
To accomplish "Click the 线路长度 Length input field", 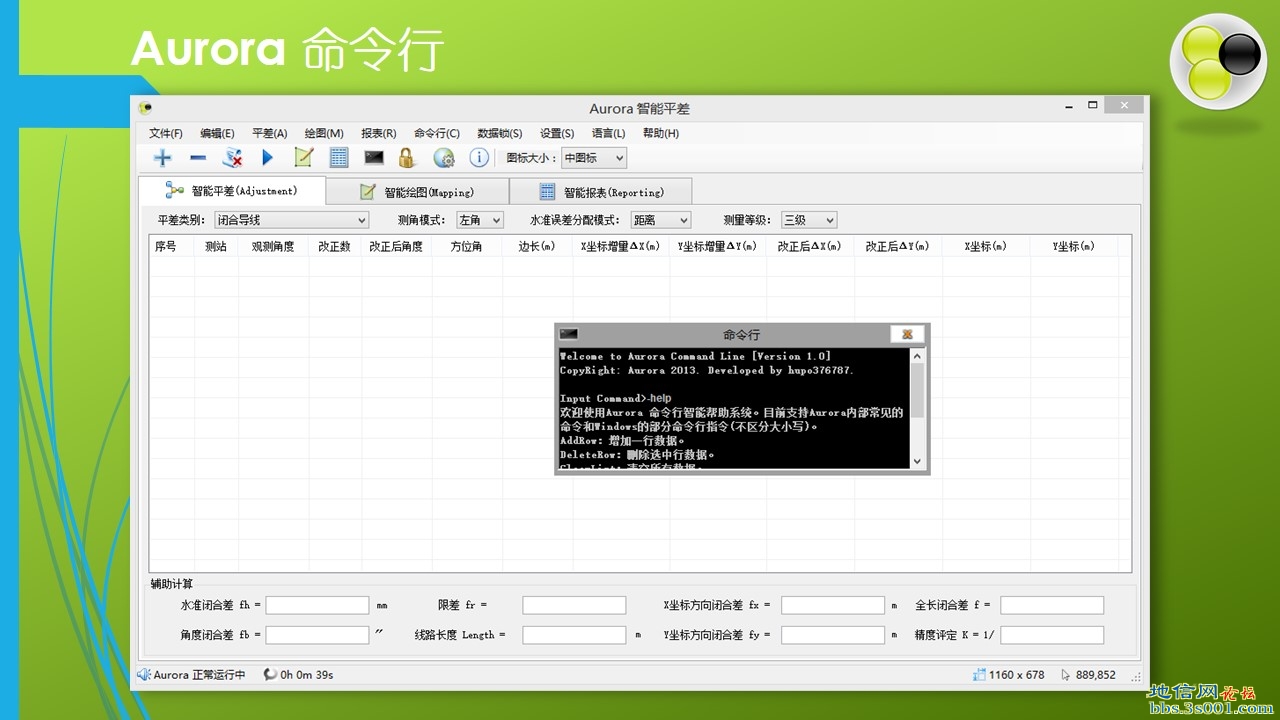I will (574, 635).
